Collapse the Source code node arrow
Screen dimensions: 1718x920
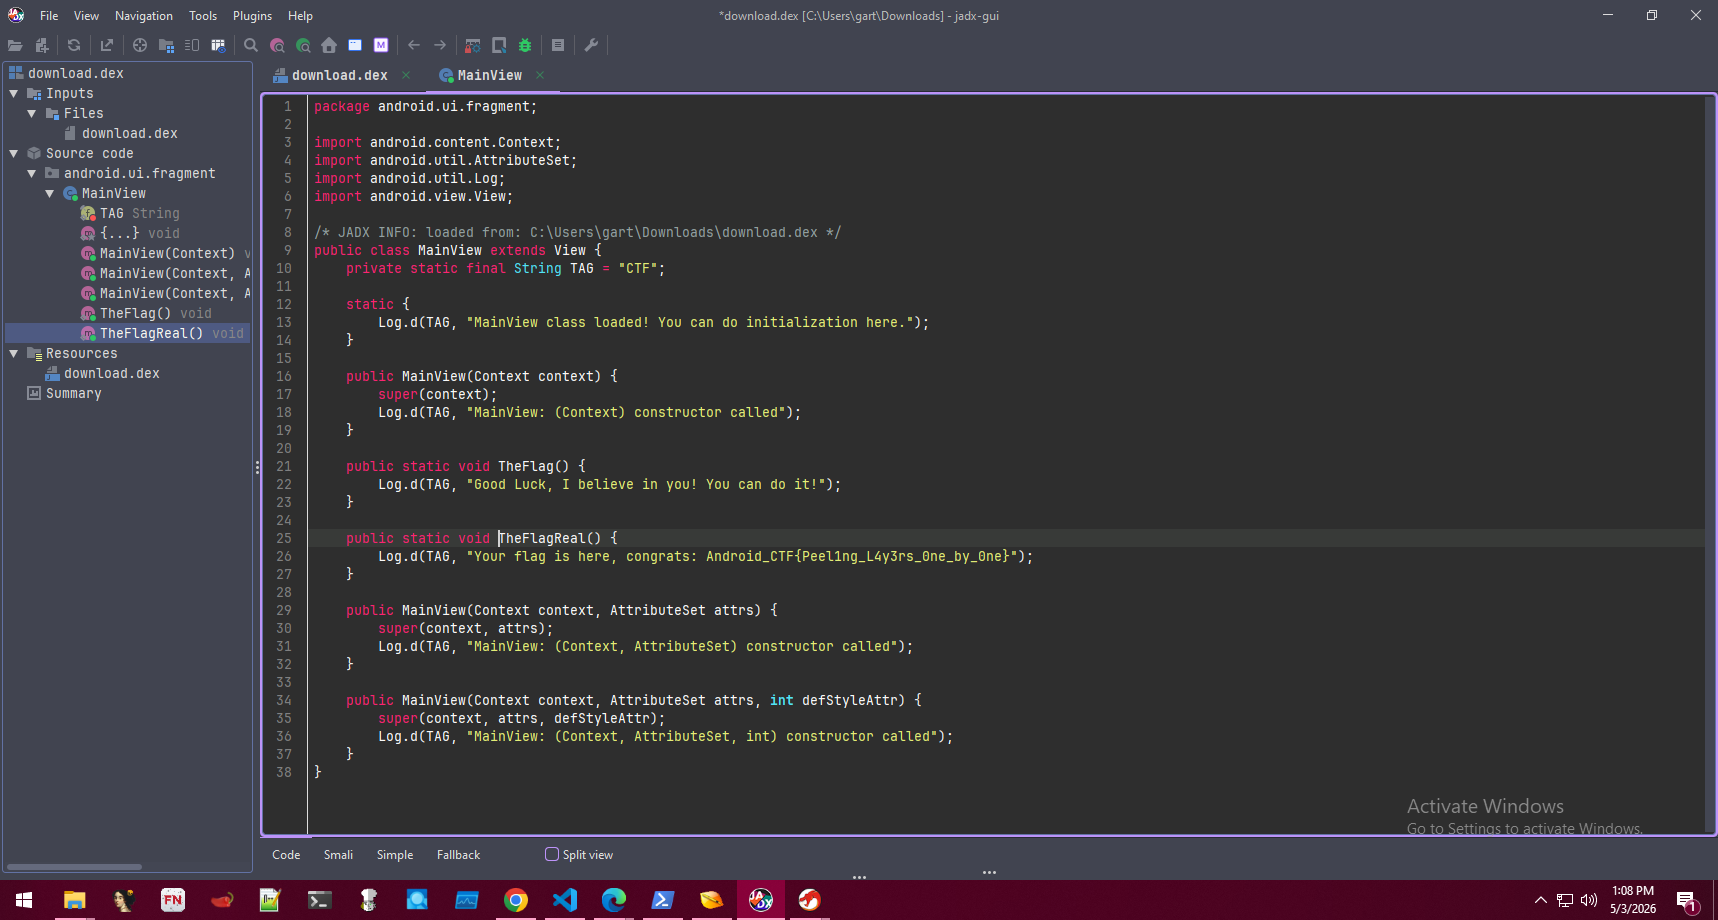[14, 153]
